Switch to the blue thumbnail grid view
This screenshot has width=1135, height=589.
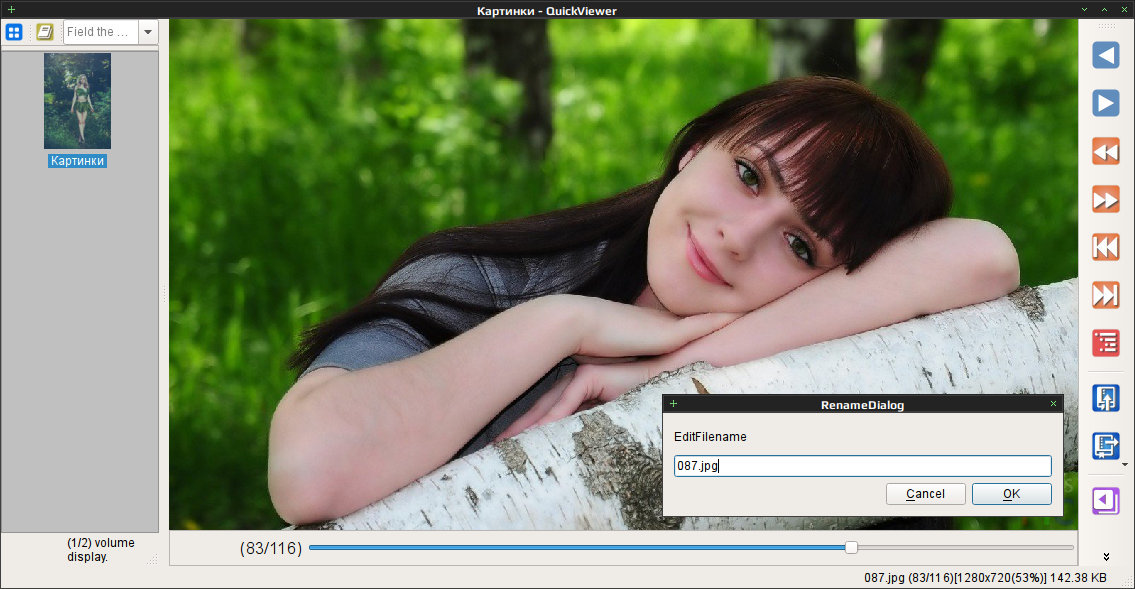[x=14, y=32]
